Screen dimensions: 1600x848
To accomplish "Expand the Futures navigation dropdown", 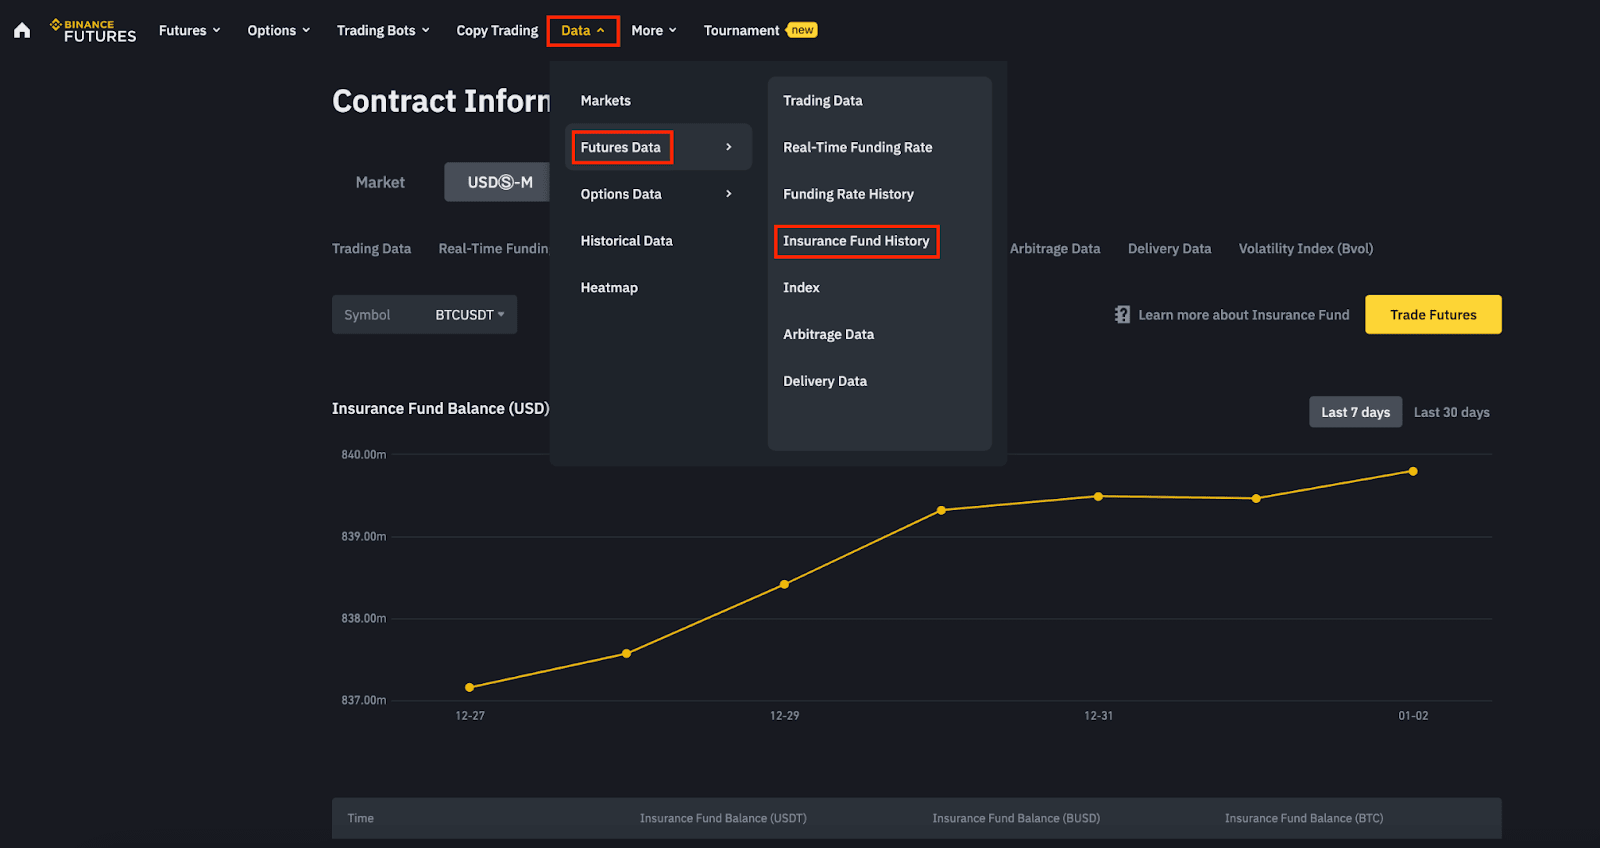I will (189, 31).
